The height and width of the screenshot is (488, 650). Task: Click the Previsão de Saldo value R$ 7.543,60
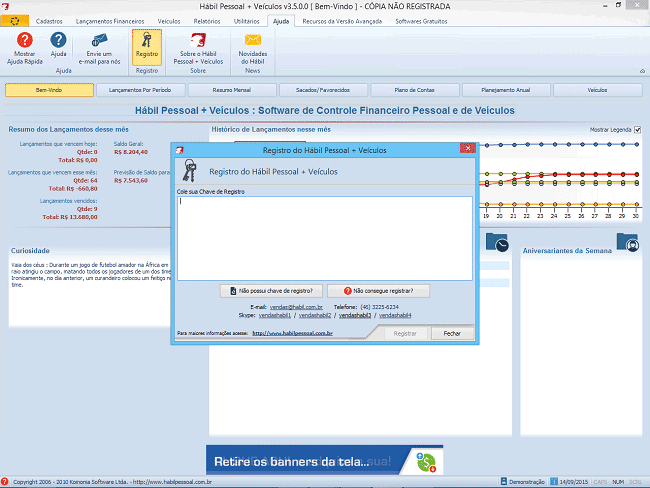pyautogui.click(x=131, y=181)
